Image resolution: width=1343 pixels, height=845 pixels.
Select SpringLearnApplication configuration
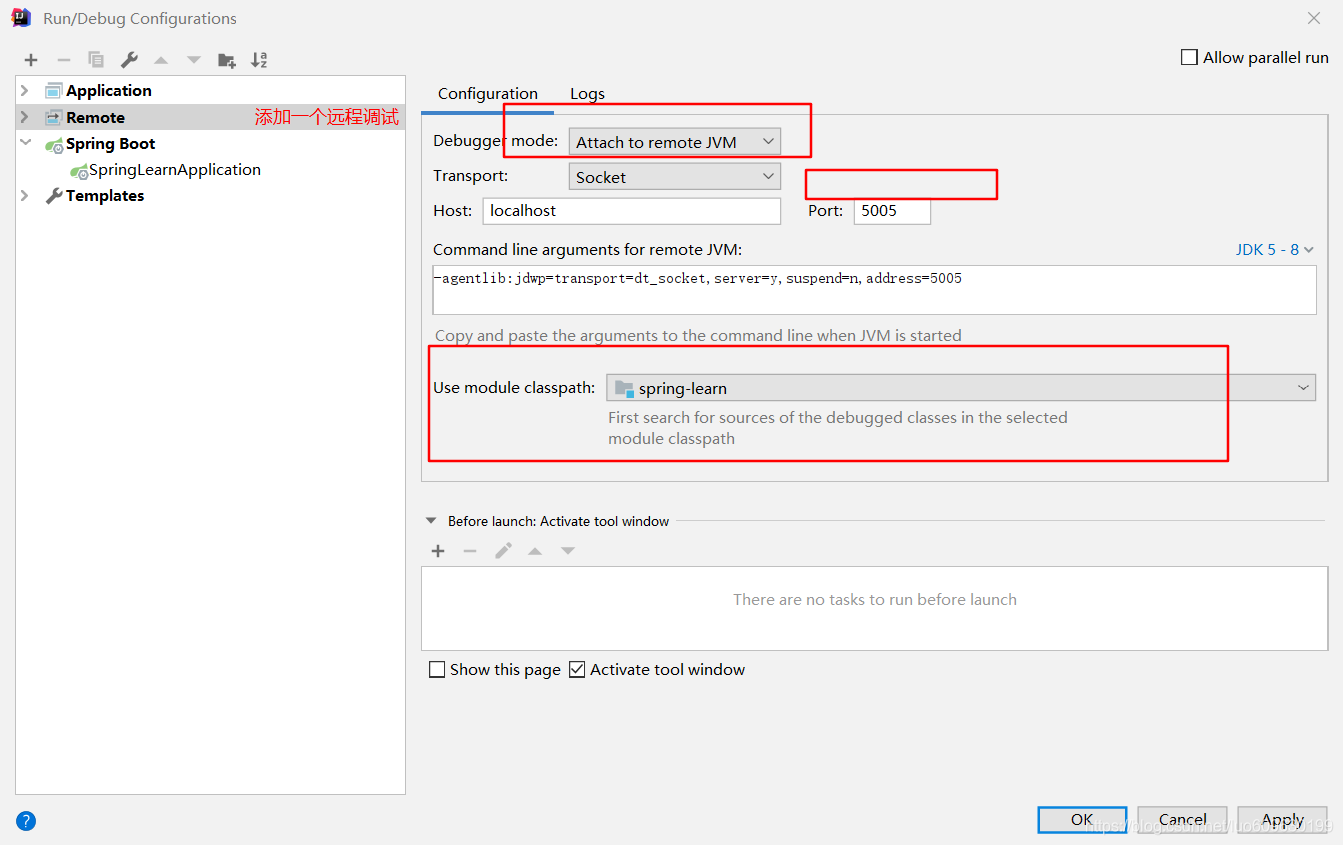pos(210,170)
